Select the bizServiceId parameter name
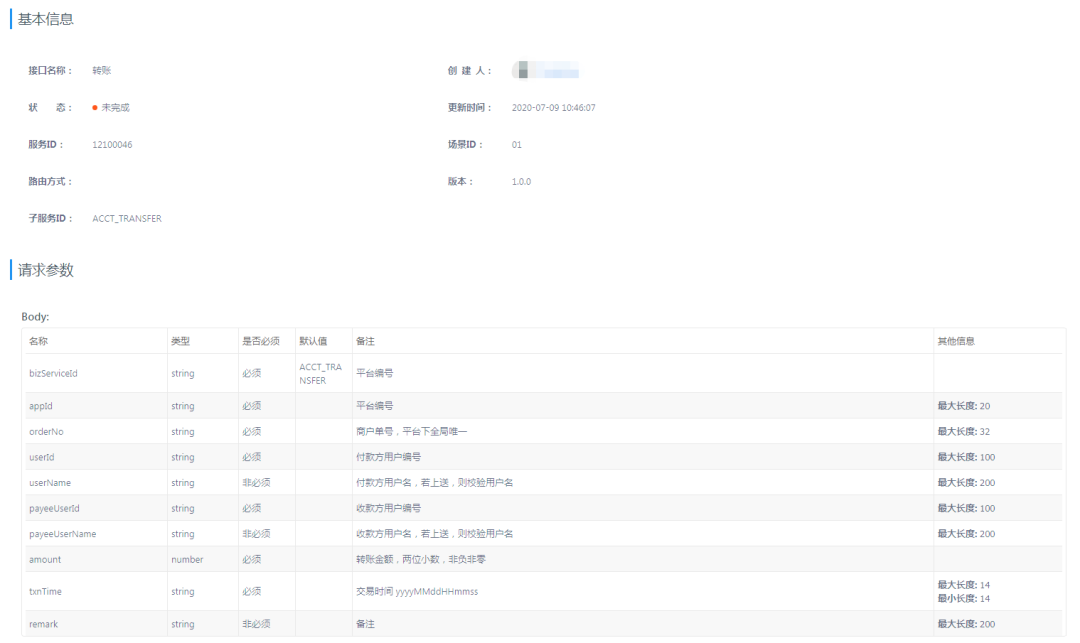This screenshot has width=1080, height=643. 55,372
